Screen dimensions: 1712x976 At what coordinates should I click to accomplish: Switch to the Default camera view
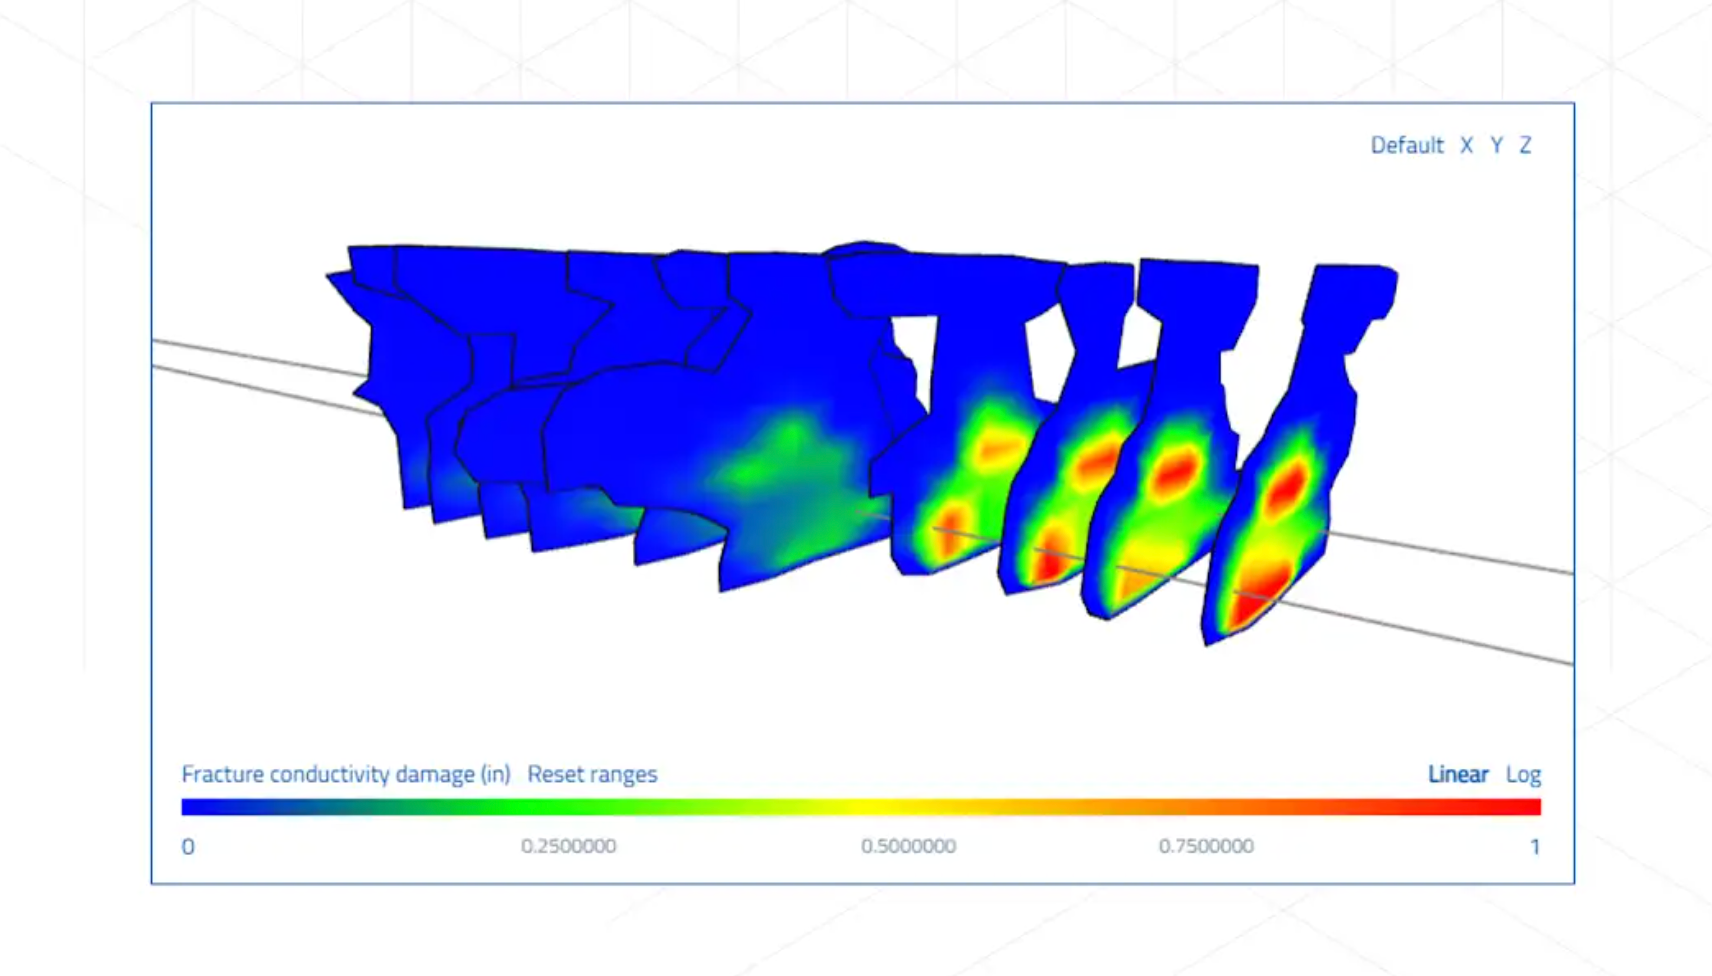click(x=1406, y=145)
